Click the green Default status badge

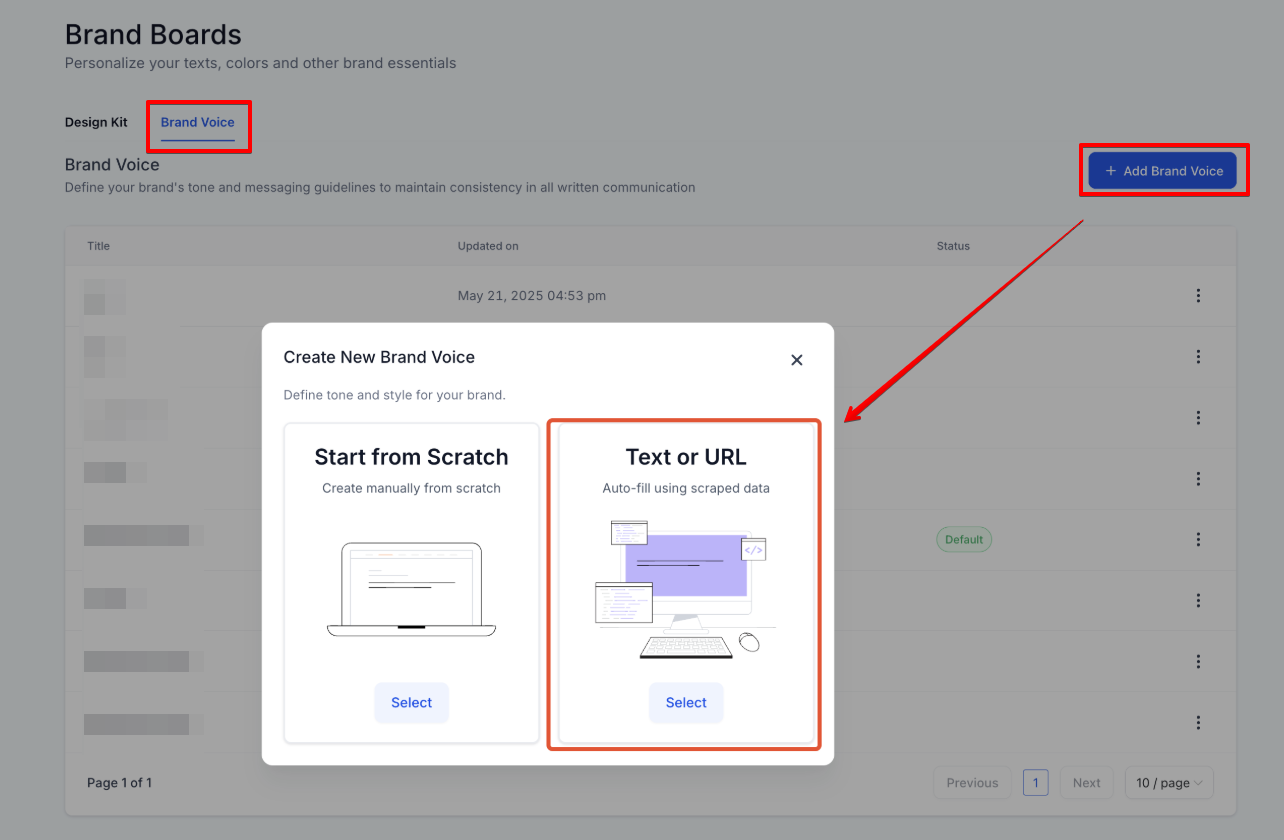tap(964, 540)
